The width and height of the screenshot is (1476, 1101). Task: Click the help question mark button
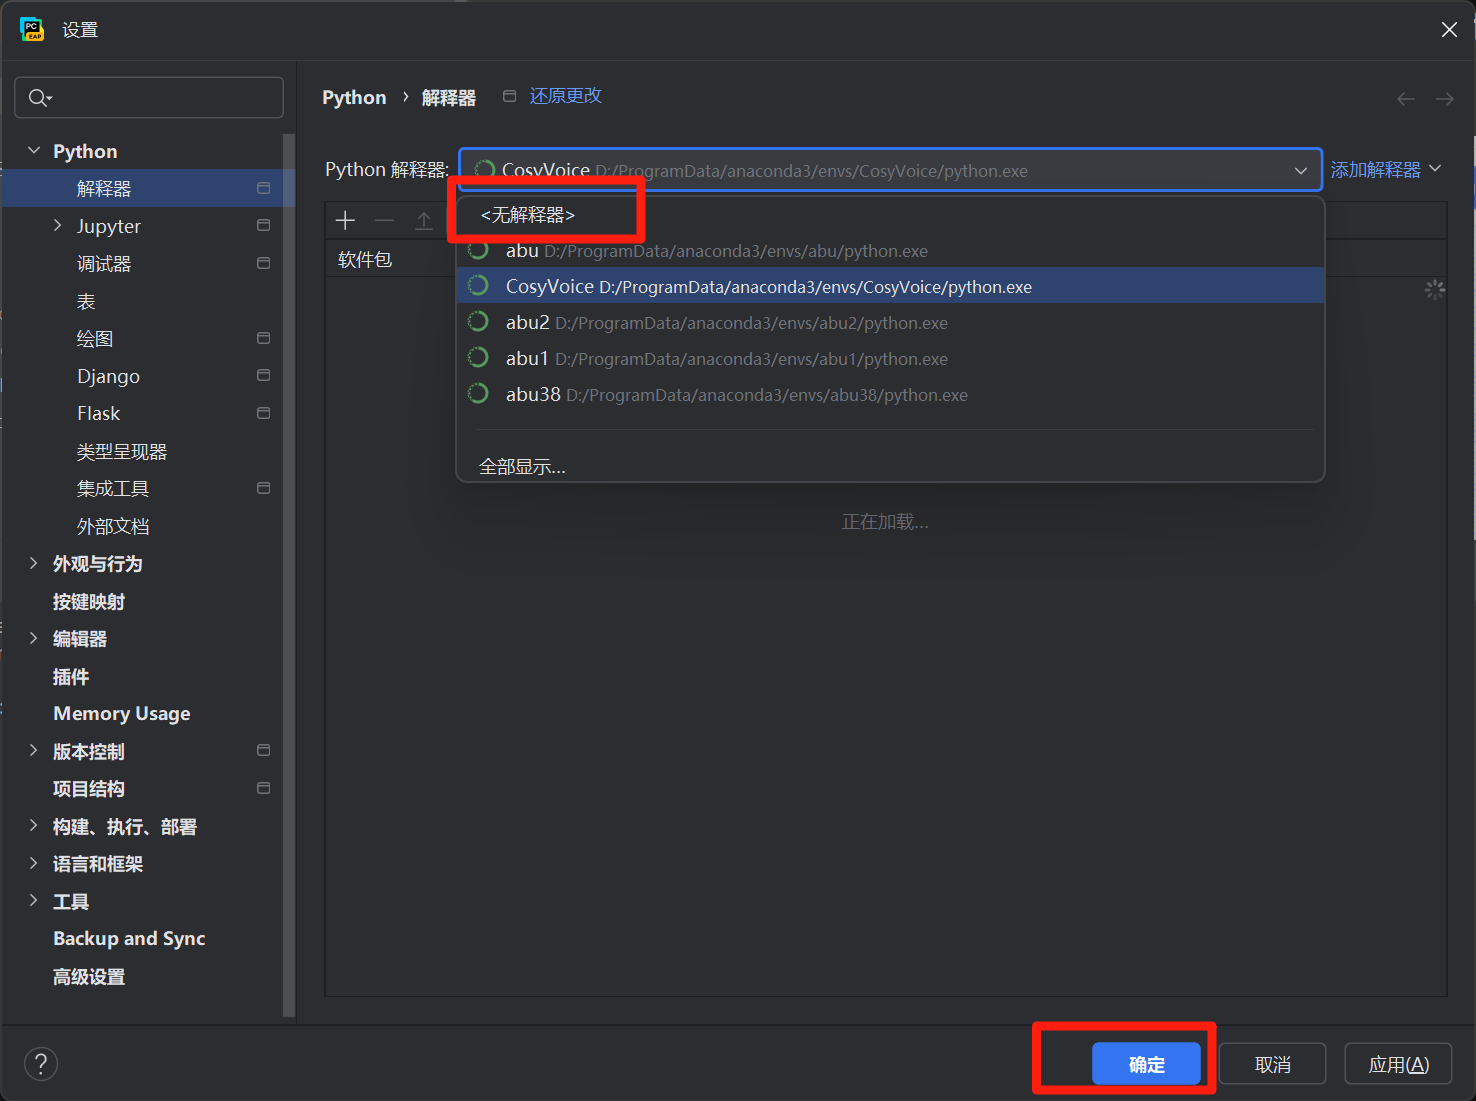(x=41, y=1063)
